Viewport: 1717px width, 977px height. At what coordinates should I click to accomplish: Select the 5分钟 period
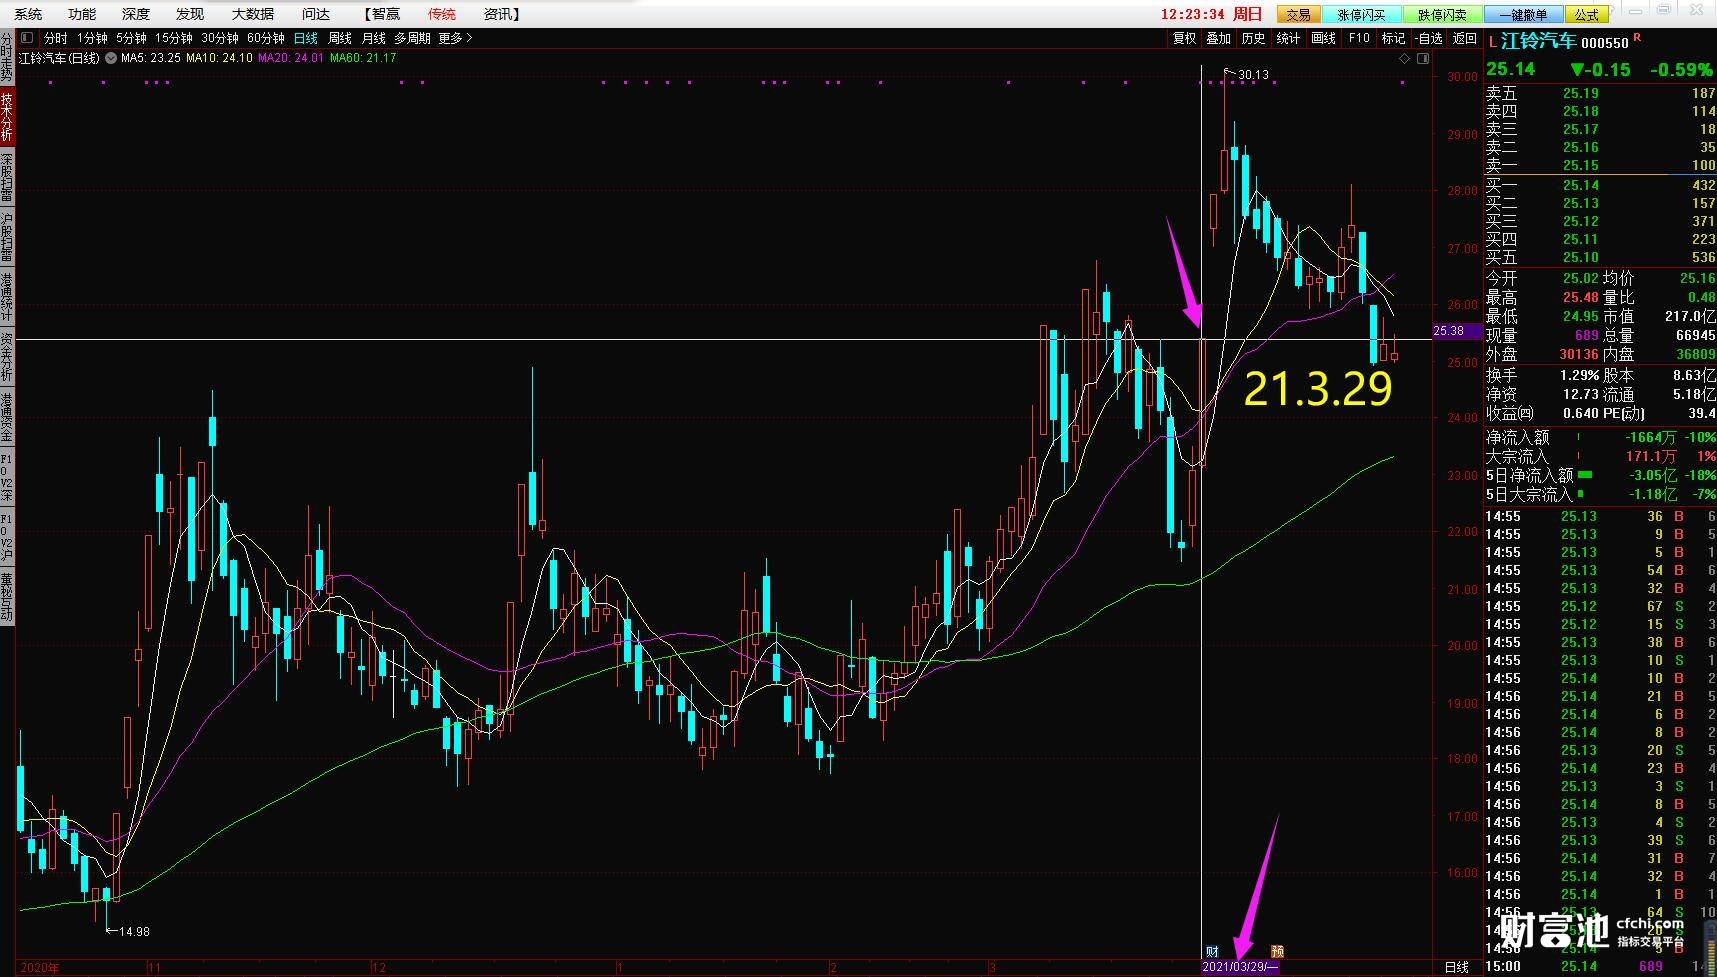coord(132,38)
